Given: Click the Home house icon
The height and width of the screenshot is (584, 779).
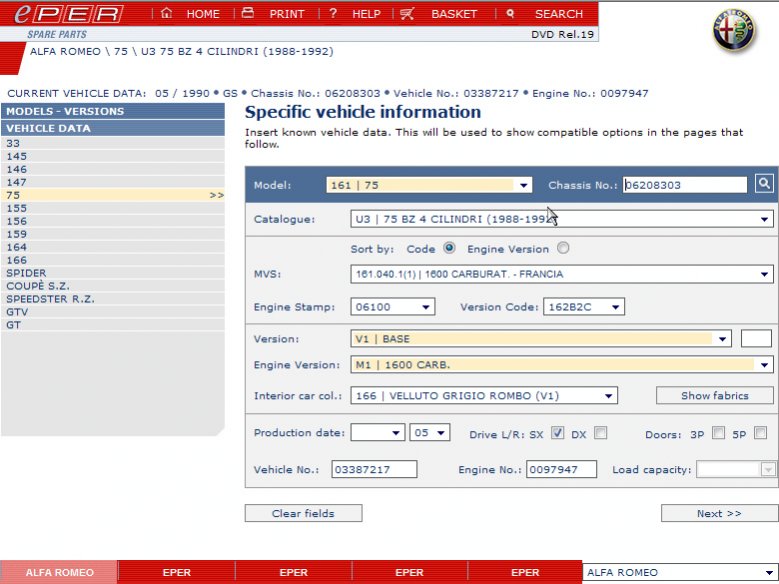Looking at the screenshot, I should [x=166, y=14].
